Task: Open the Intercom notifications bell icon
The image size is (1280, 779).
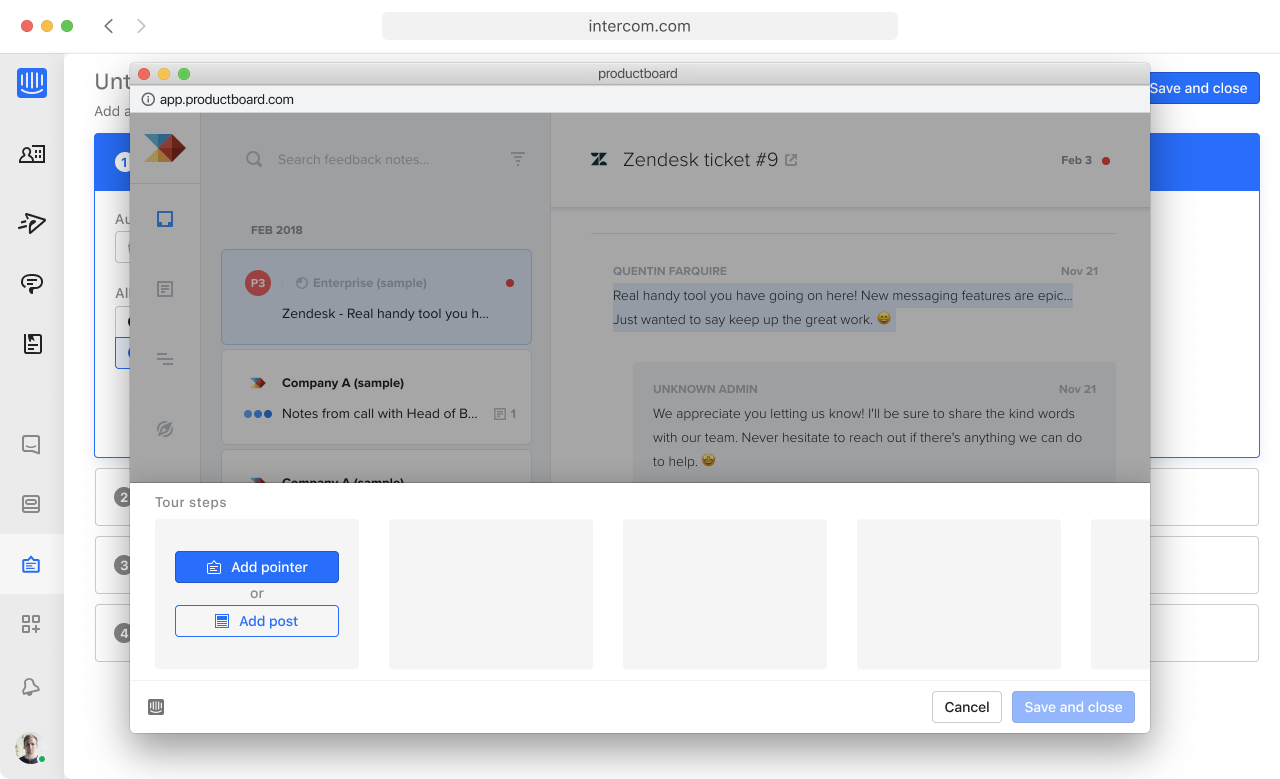Action: [31, 686]
